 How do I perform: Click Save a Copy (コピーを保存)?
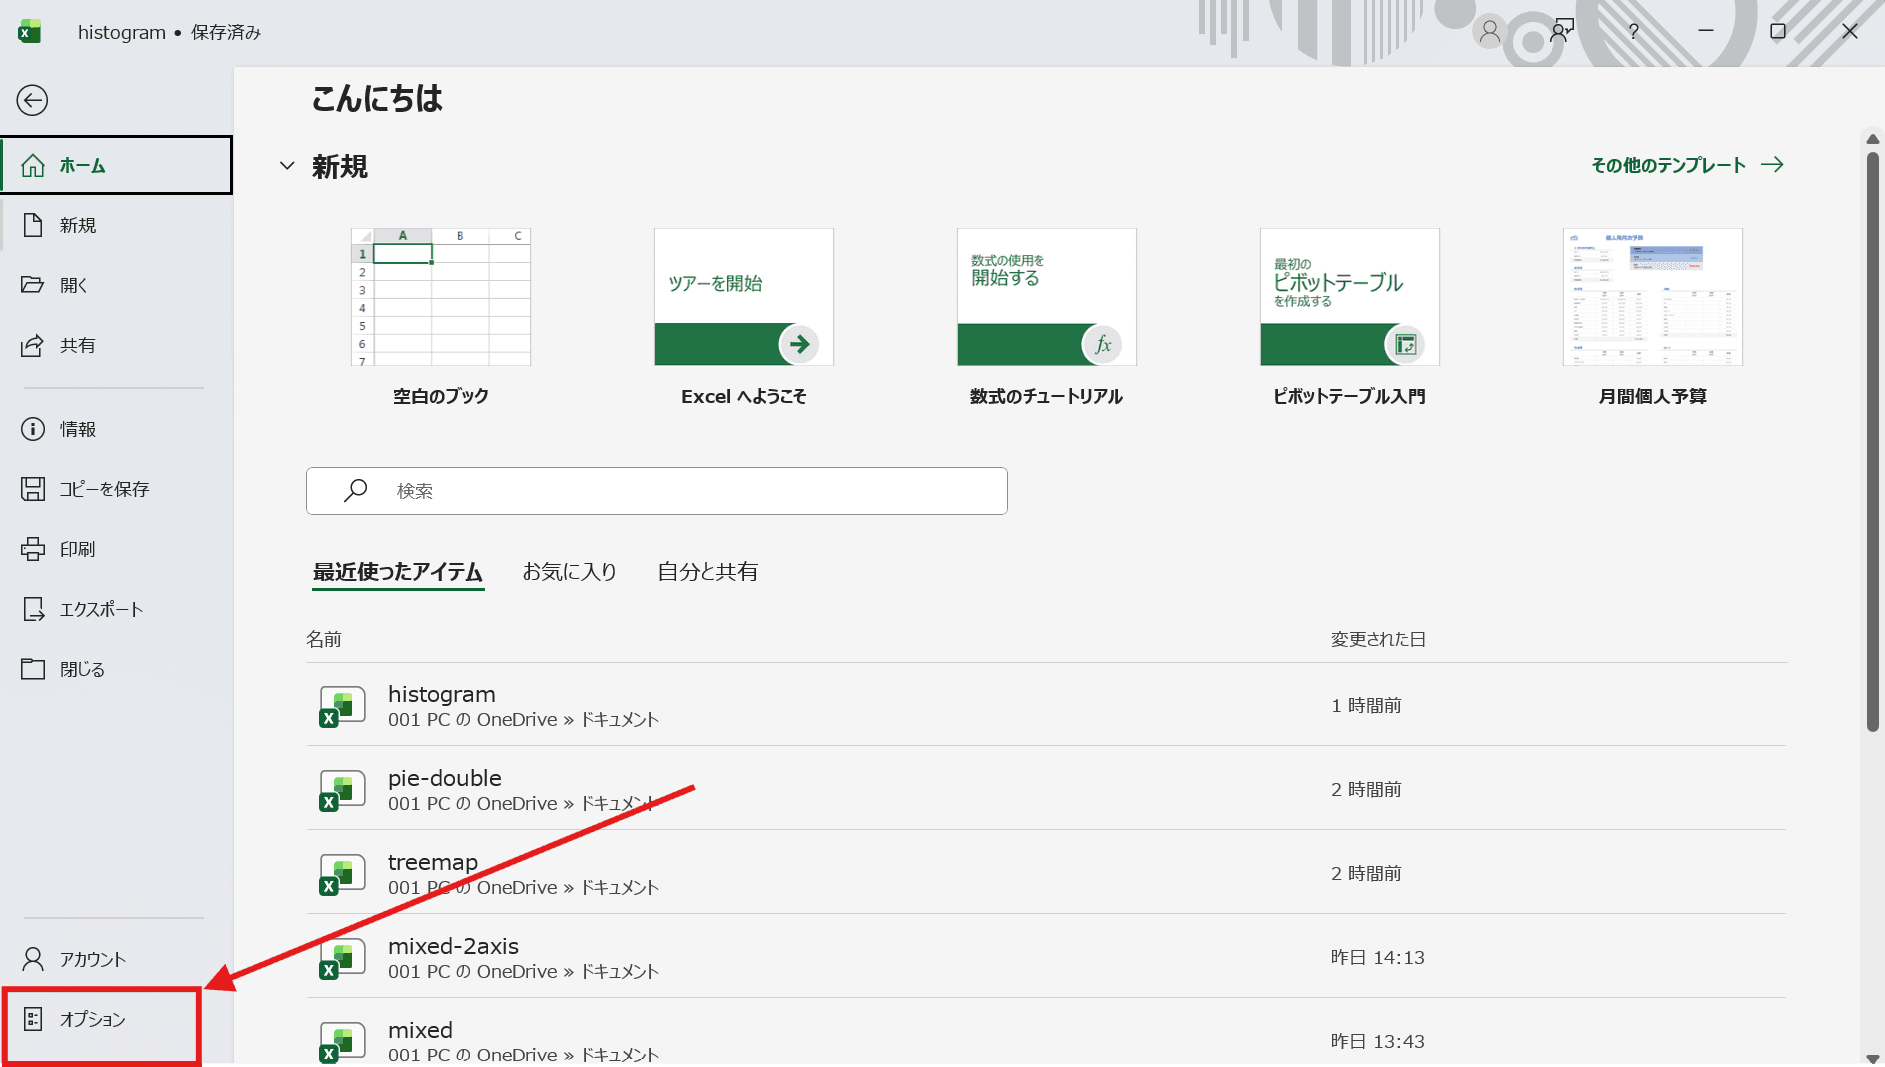(x=103, y=489)
